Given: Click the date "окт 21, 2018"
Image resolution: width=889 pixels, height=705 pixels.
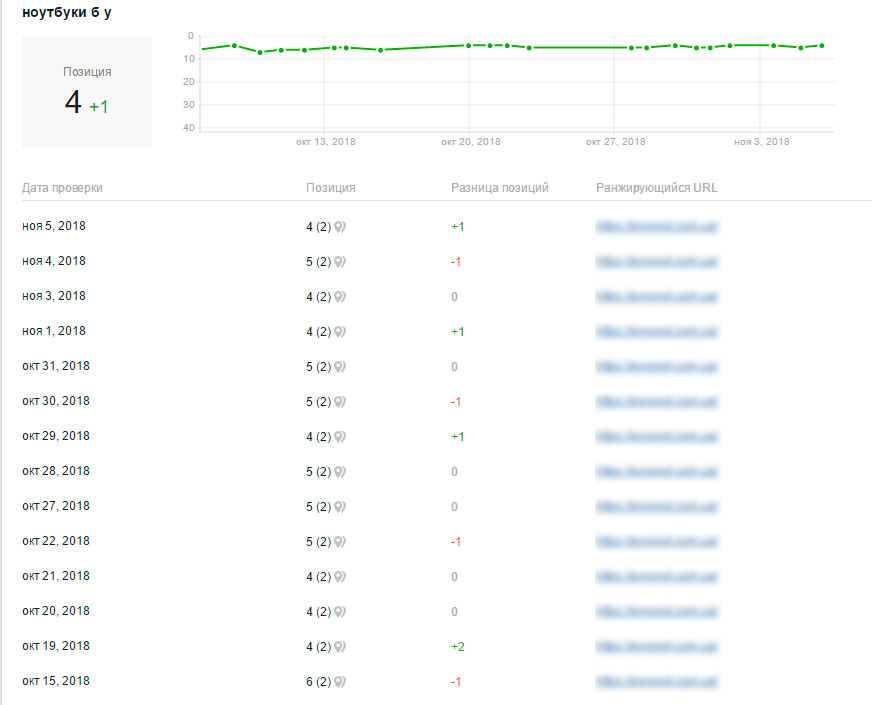Looking at the screenshot, I should coord(56,576).
